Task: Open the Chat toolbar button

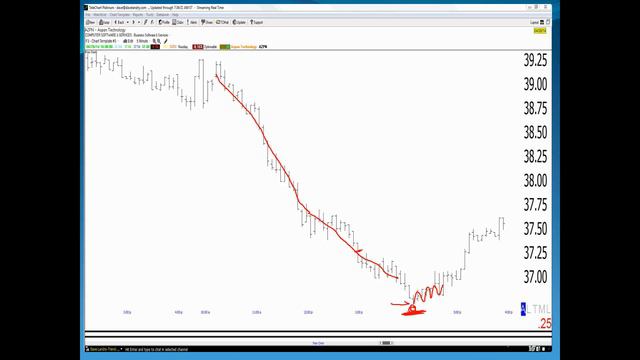Action: pos(222,22)
